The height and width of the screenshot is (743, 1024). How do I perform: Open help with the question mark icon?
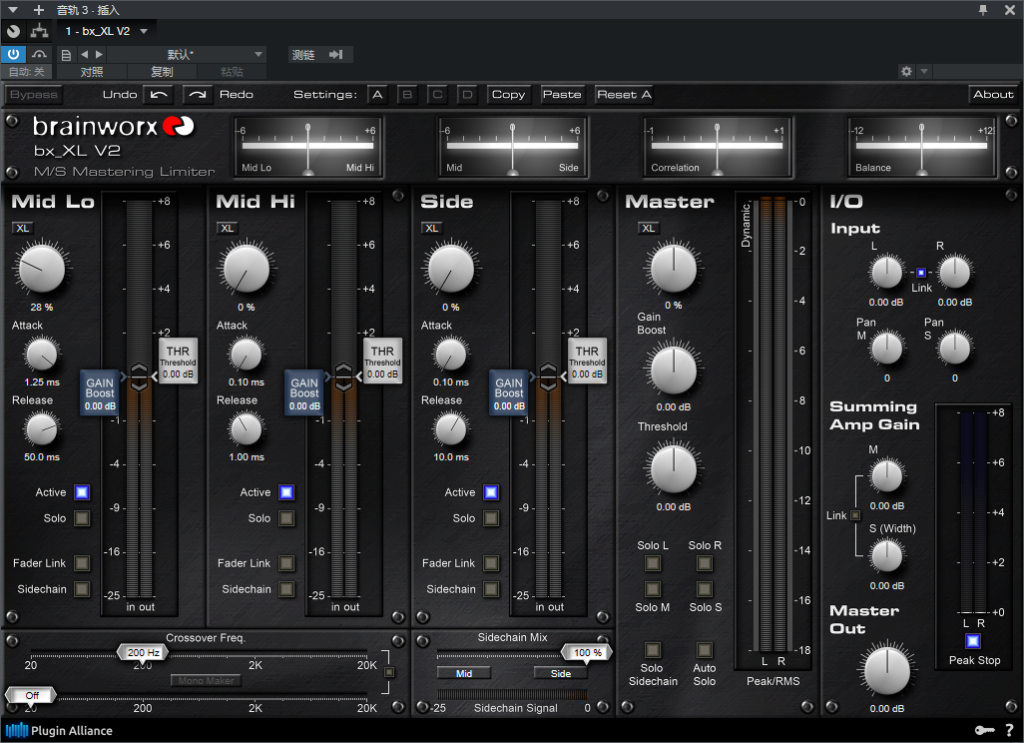pyautogui.click(x=1009, y=730)
